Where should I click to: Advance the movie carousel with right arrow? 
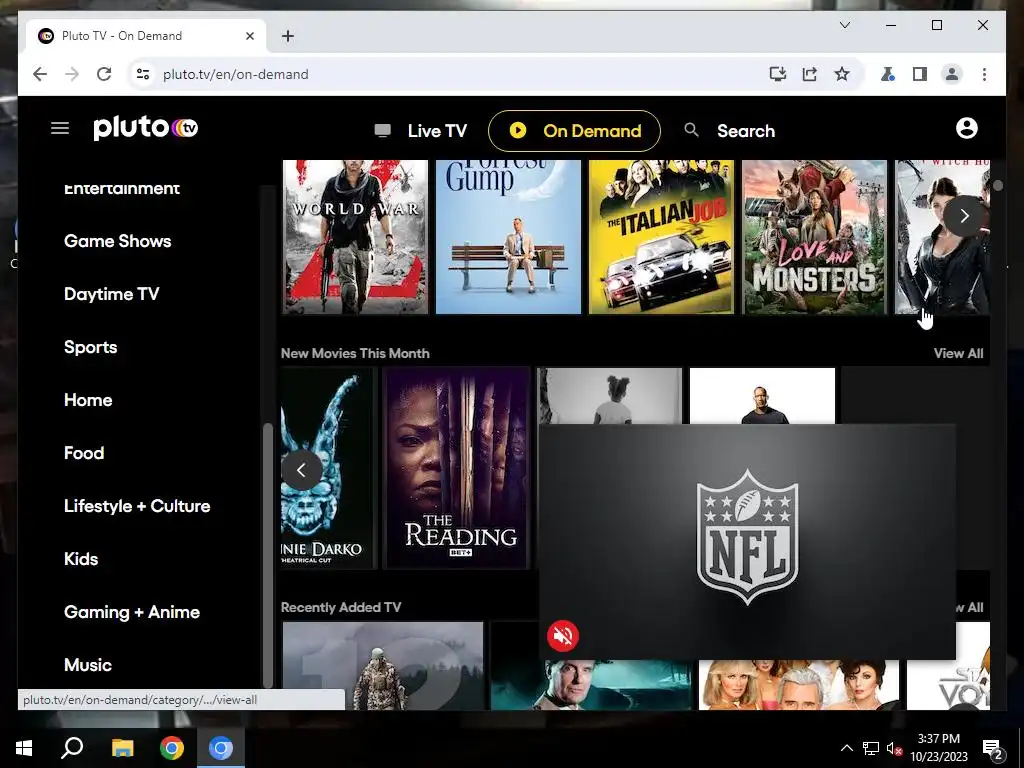(x=965, y=216)
